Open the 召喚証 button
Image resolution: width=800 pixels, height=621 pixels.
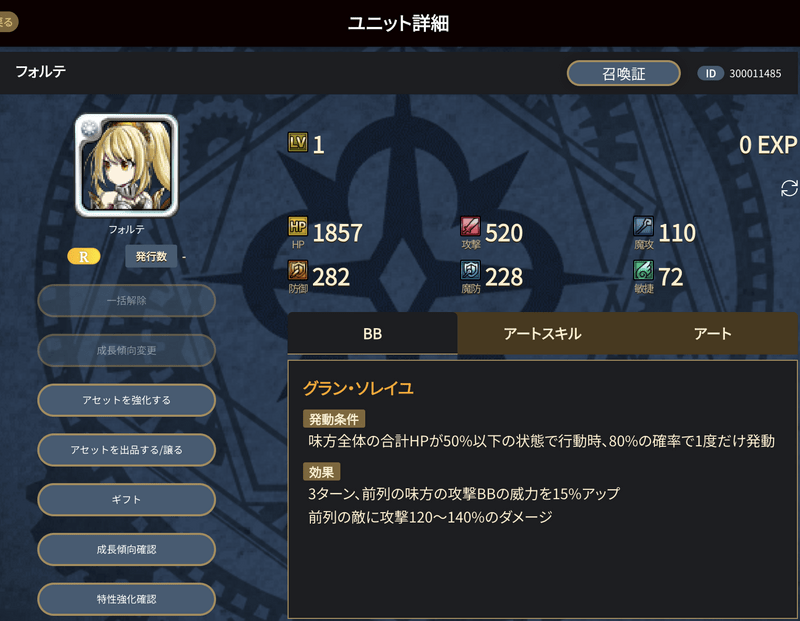(x=623, y=73)
